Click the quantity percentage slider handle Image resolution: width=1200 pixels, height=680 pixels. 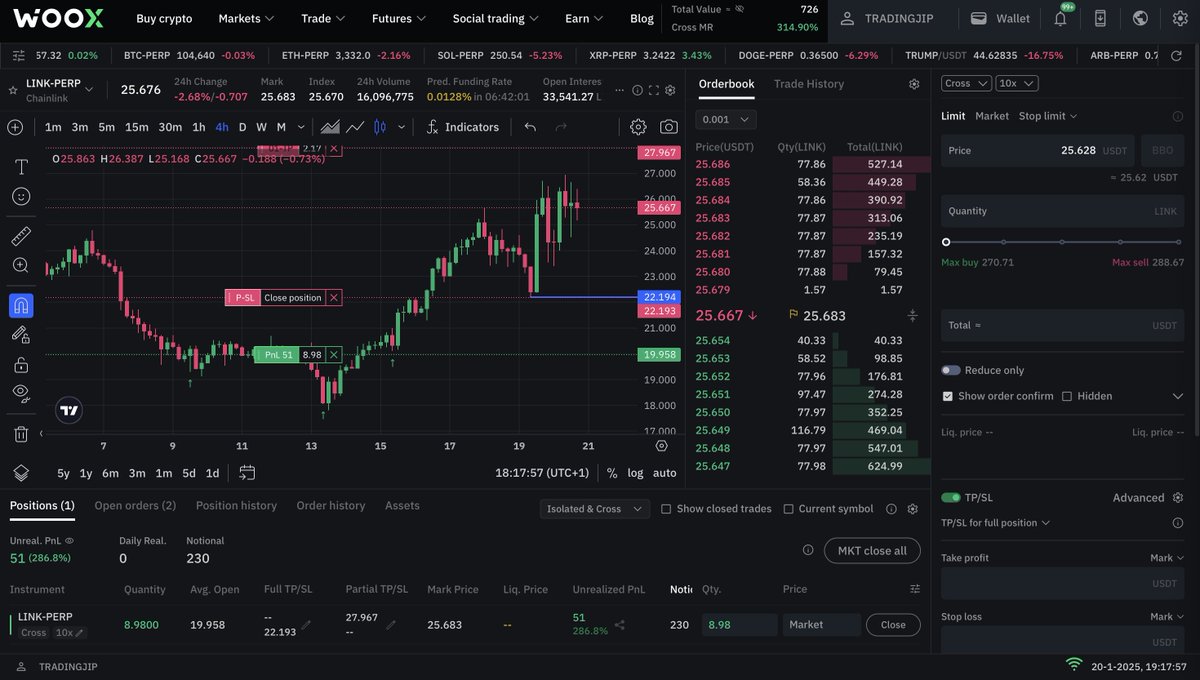click(x=946, y=242)
